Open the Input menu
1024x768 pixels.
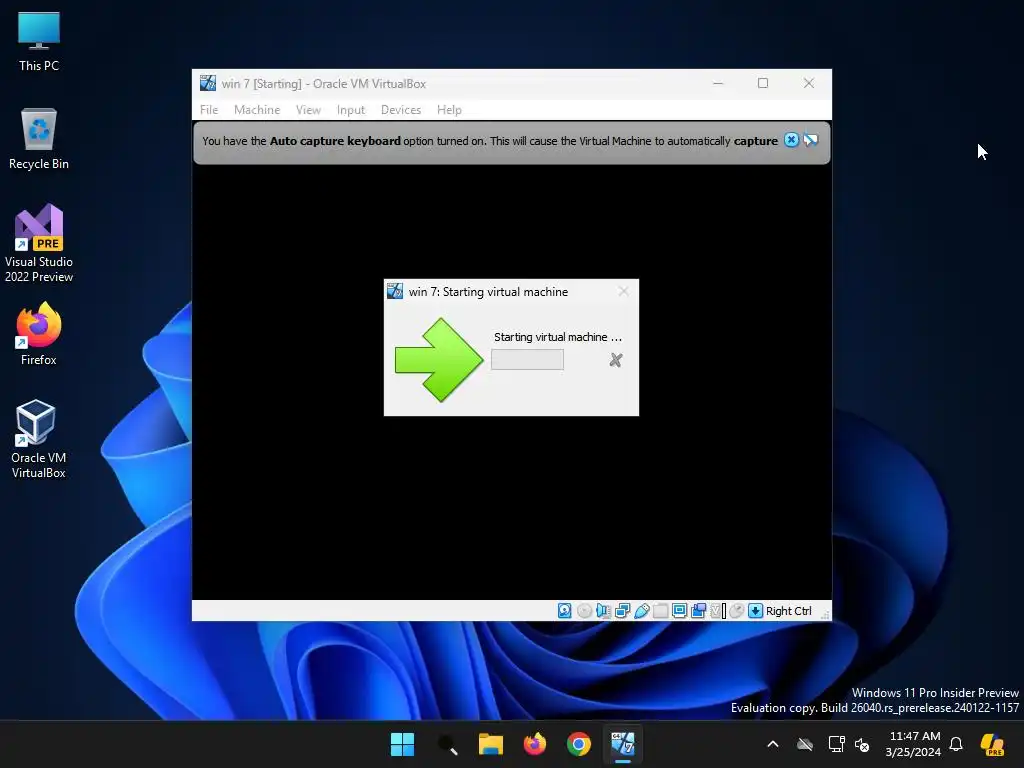click(351, 110)
